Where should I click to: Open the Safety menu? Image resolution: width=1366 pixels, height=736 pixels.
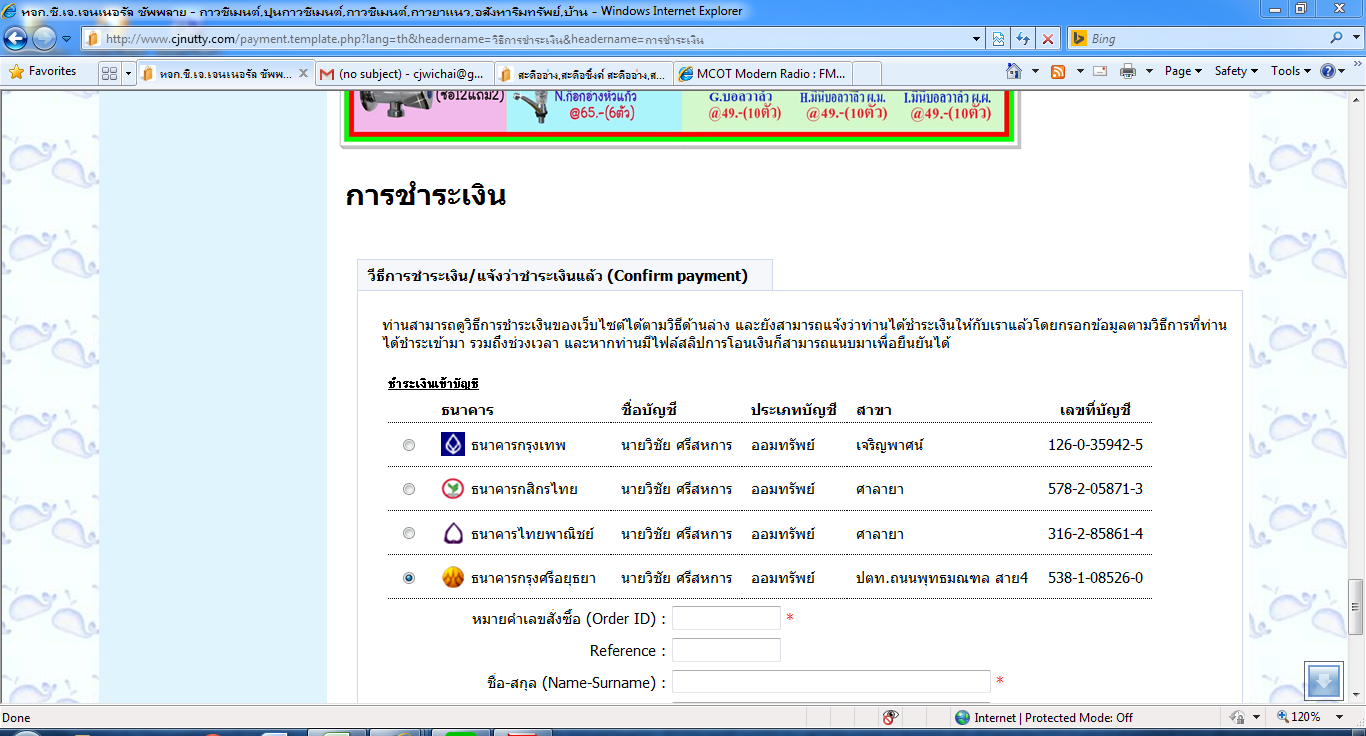click(x=1236, y=71)
